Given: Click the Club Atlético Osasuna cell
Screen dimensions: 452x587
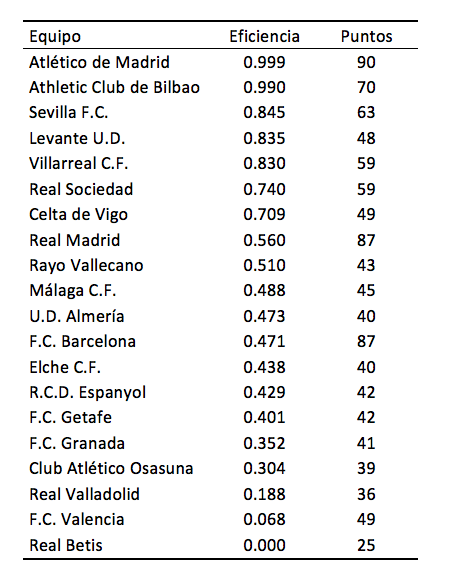Looking at the screenshot, I should pos(111,468).
